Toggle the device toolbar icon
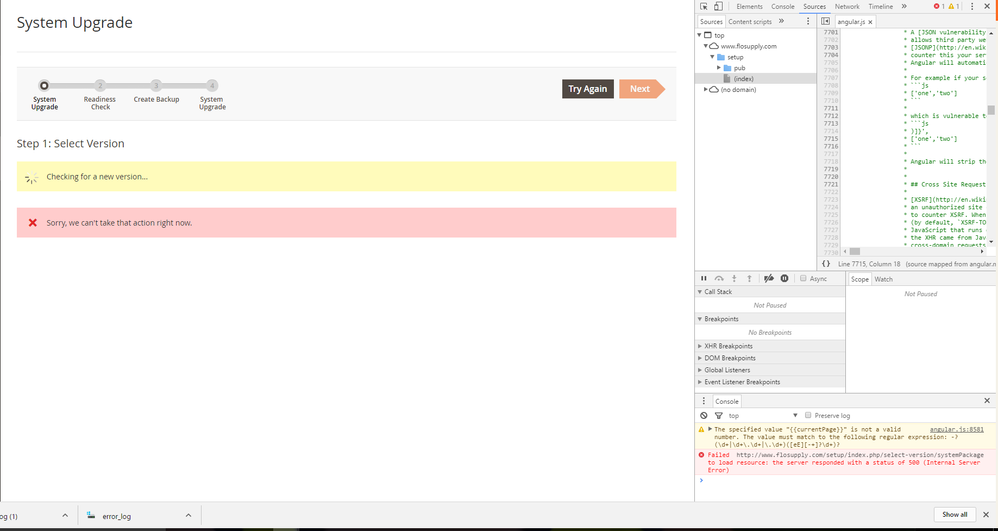998x531 pixels. (718, 7)
